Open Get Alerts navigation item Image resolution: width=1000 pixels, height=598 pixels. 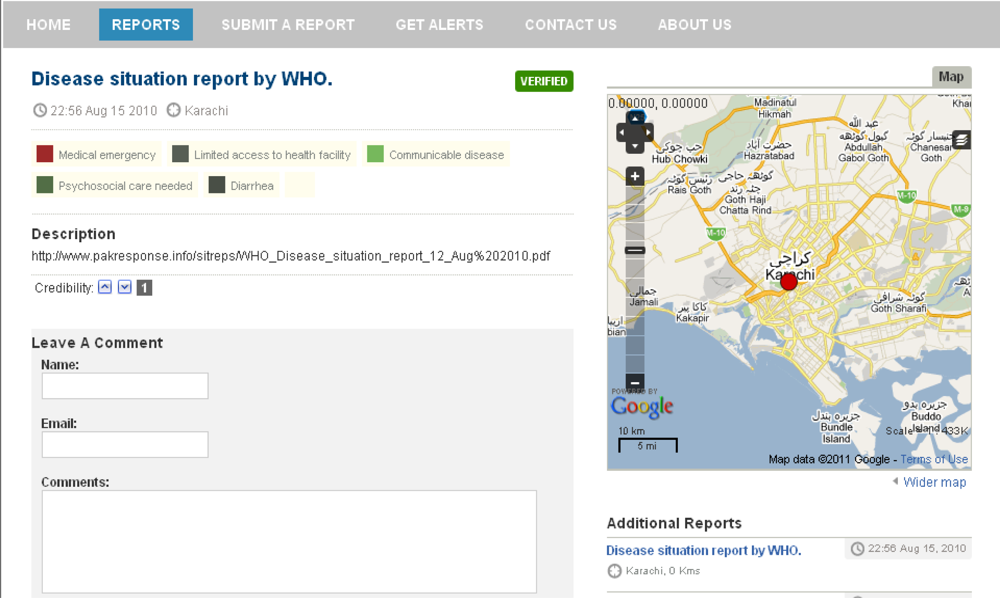tap(439, 24)
